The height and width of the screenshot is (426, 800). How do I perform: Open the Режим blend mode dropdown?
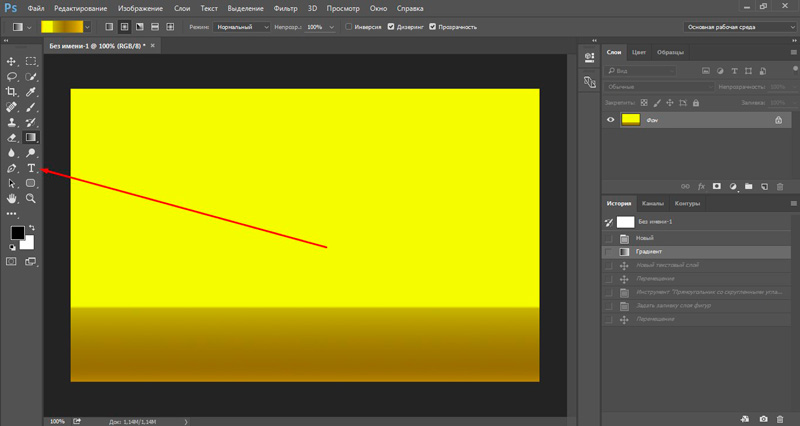(241, 27)
